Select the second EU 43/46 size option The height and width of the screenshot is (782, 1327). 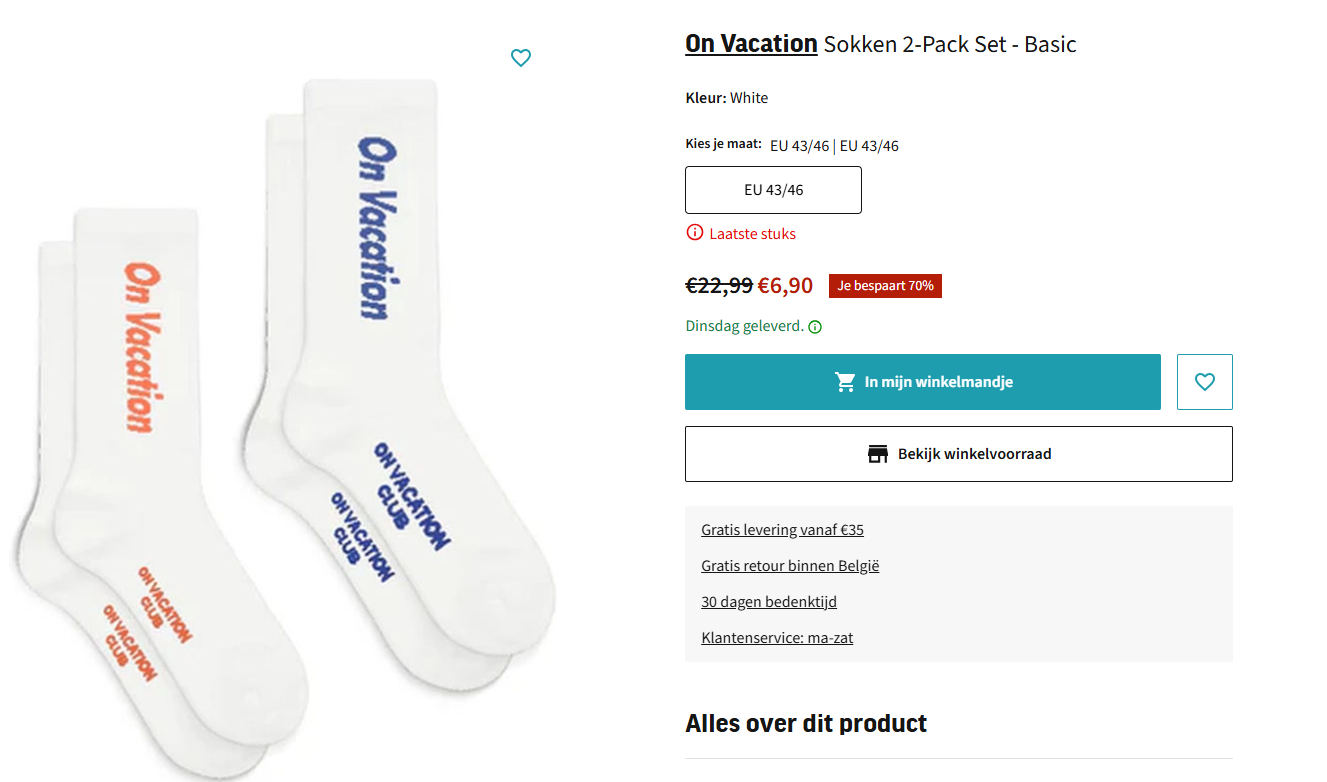tap(867, 145)
